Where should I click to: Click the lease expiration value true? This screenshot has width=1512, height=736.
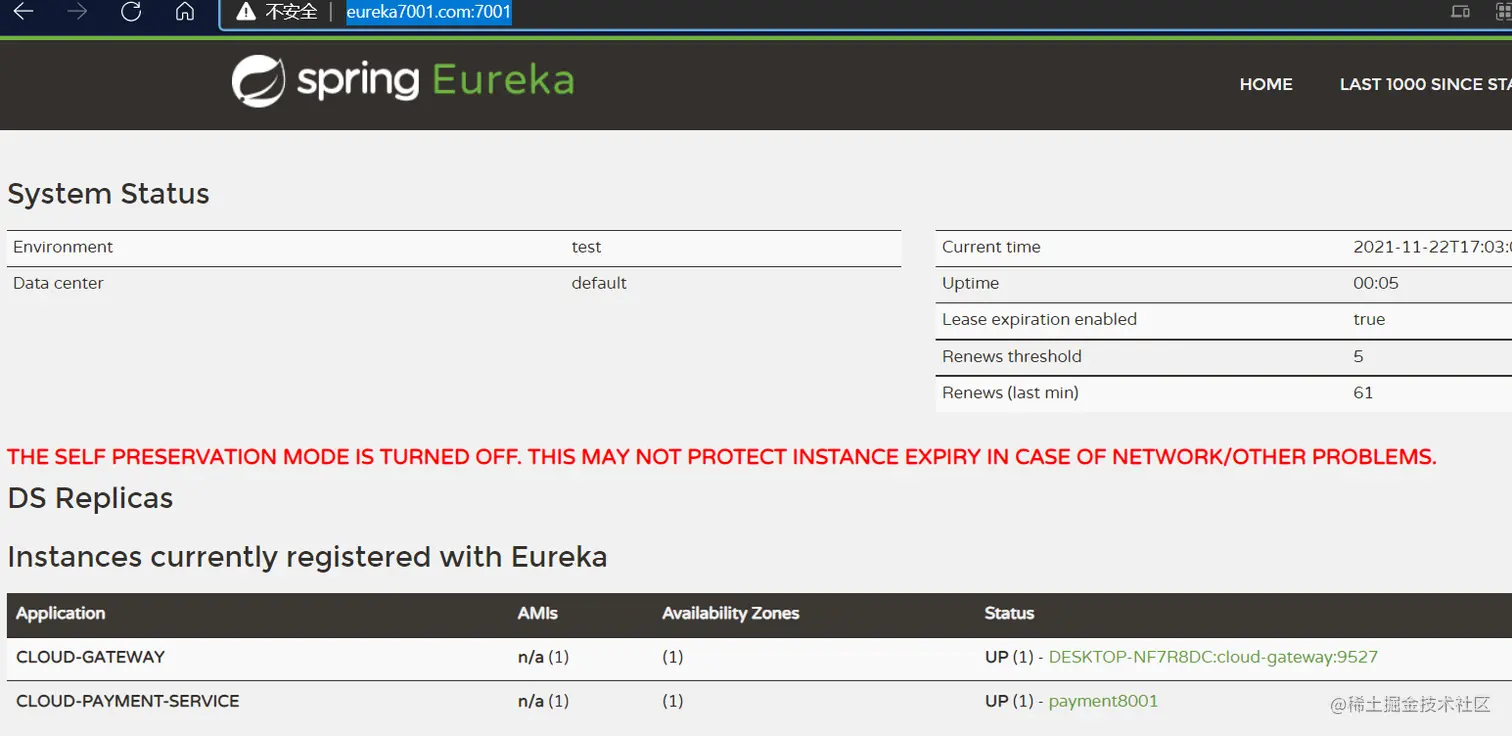pyautogui.click(x=1369, y=319)
